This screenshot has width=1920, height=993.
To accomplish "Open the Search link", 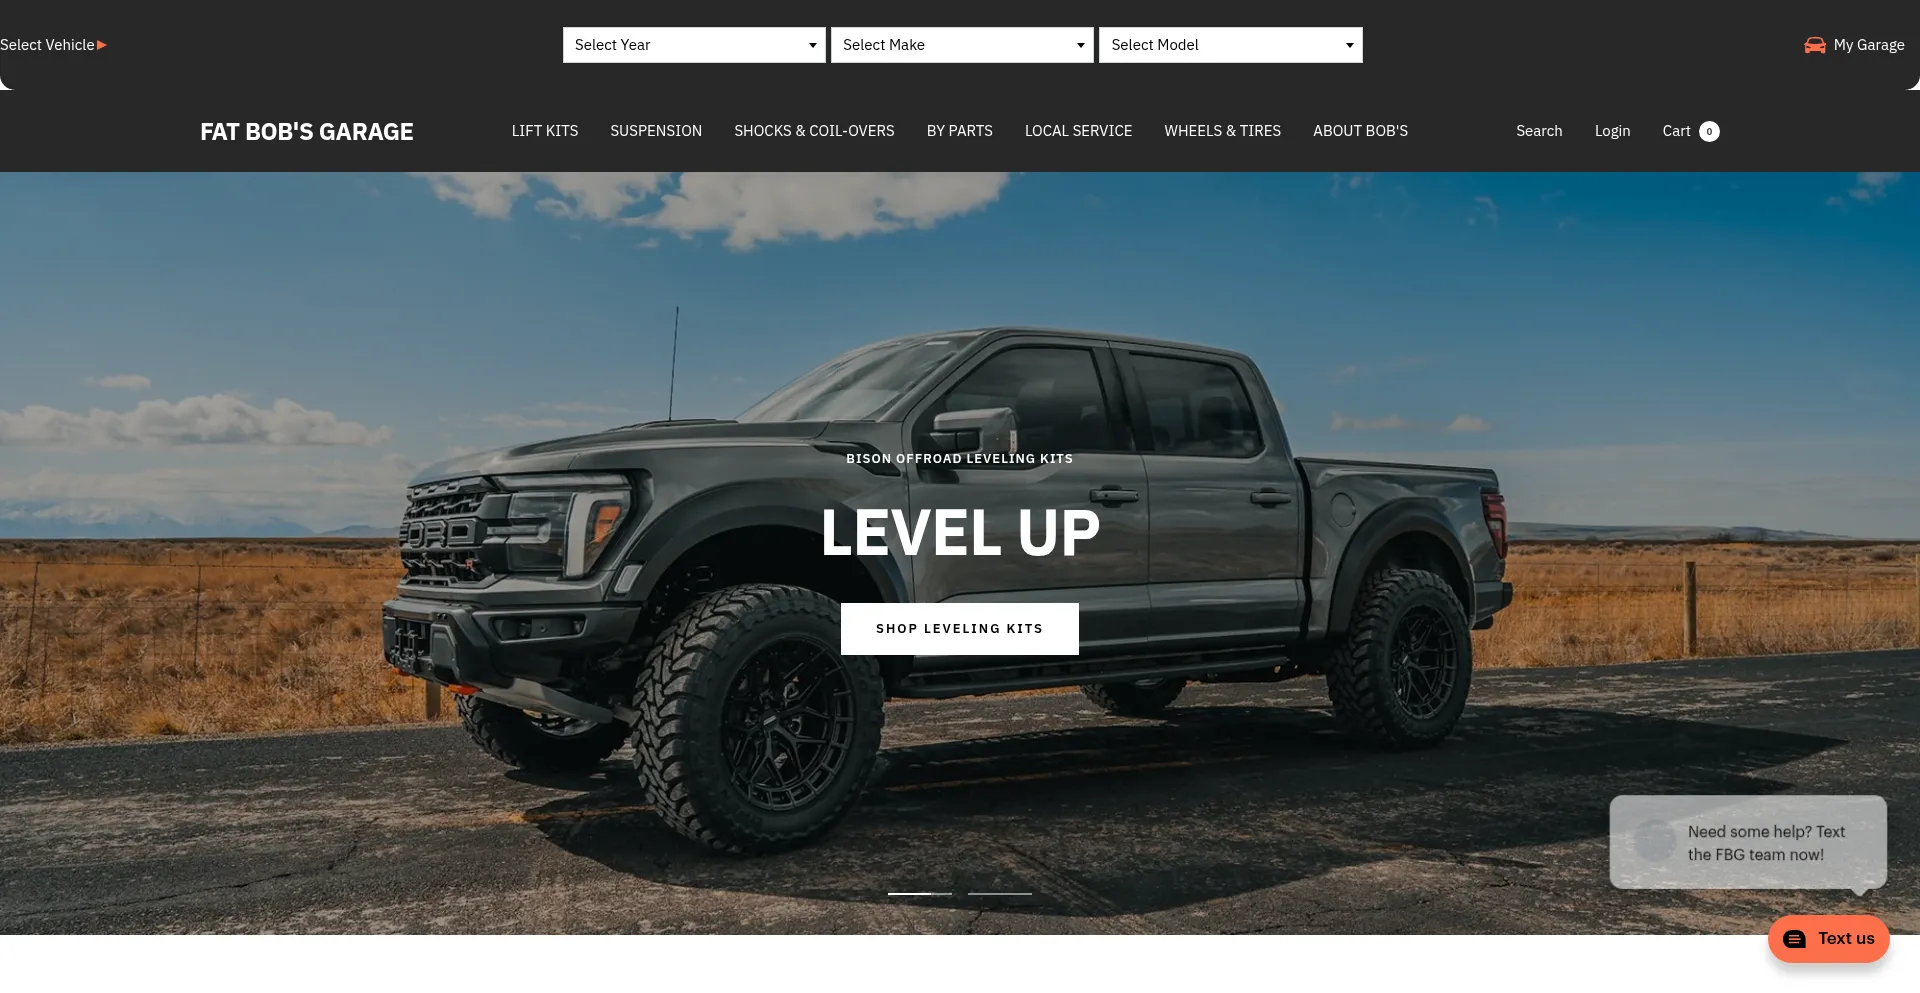I will (x=1539, y=131).
